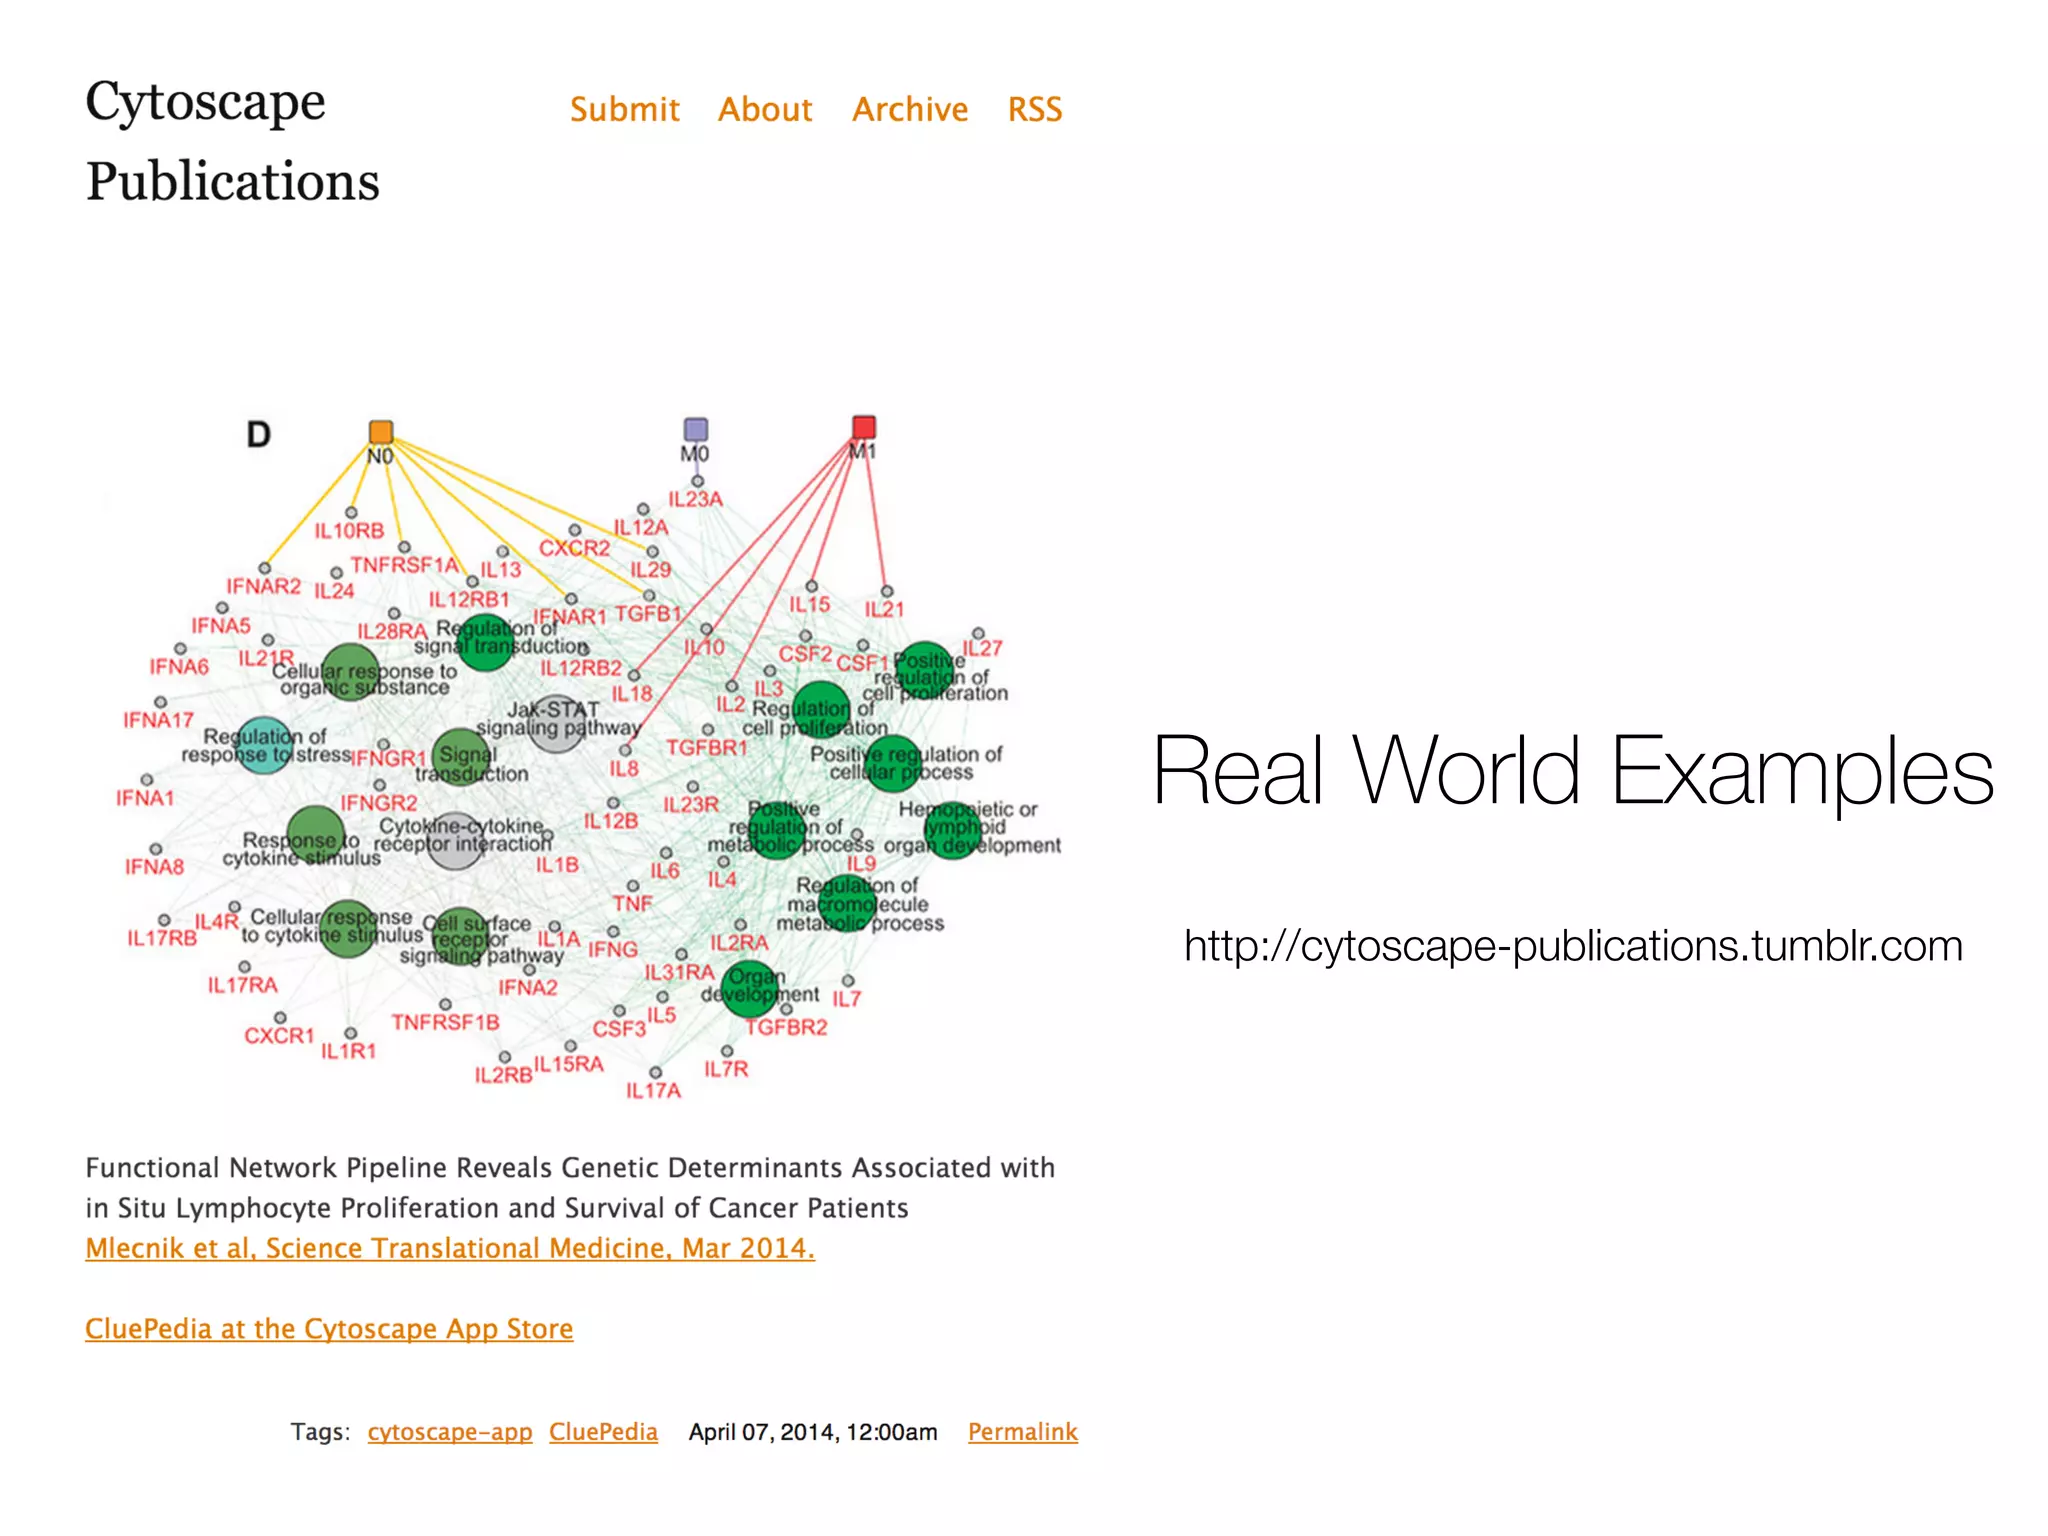Image resolution: width=2048 pixels, height=1536 pixels.
Task: Click the IFNGR2 gene label
Action: click(379, 803)
